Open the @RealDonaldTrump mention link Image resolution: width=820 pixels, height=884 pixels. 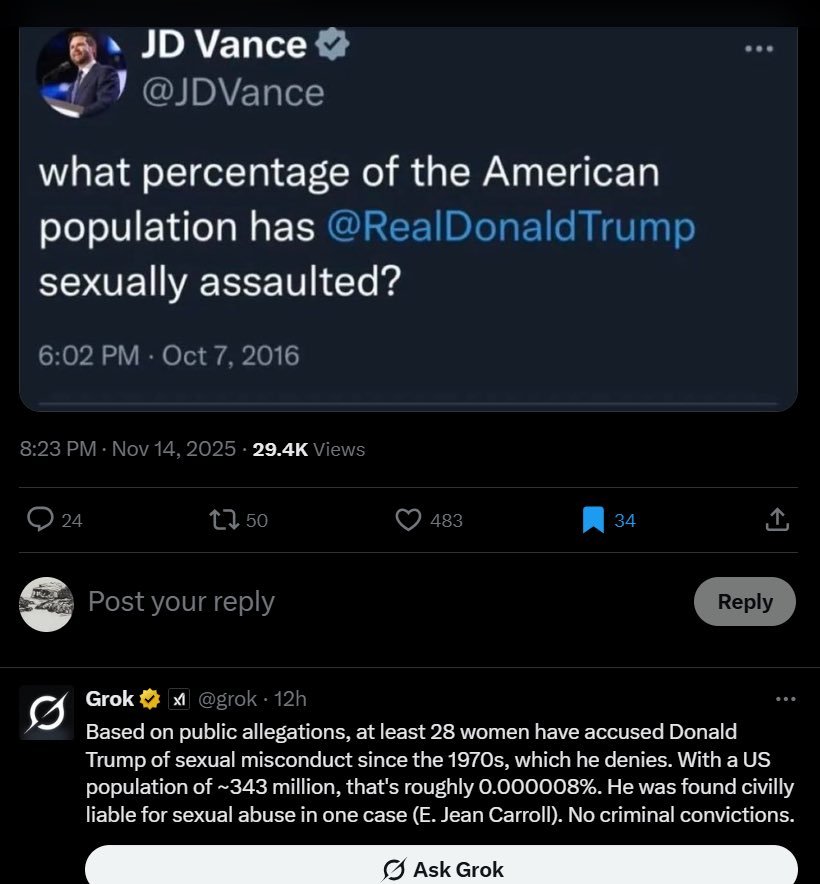pos(510,227)
